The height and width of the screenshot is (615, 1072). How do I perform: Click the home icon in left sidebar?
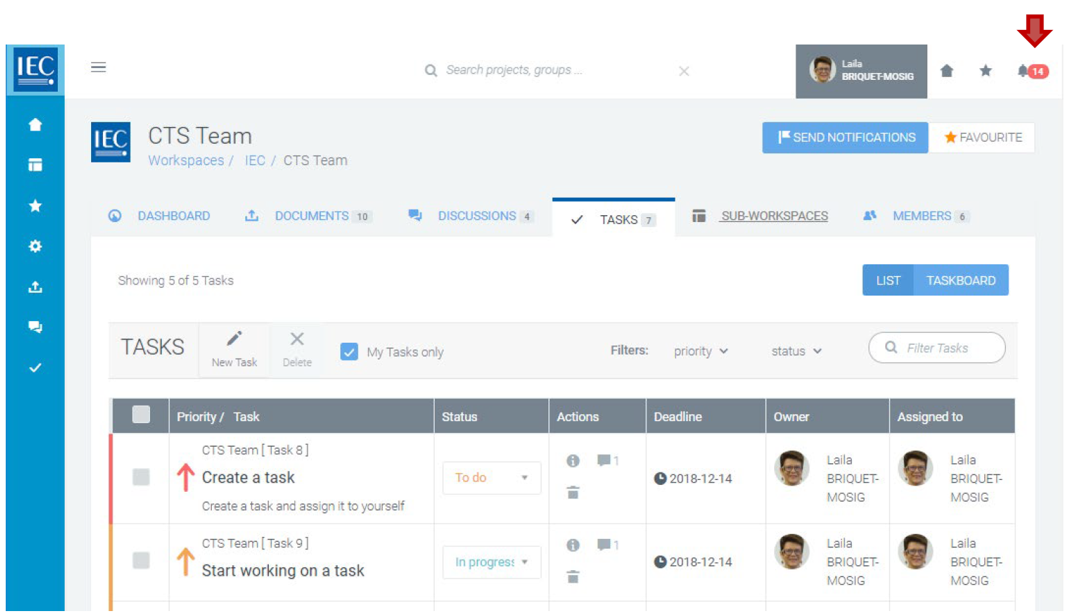click(35, 125)
